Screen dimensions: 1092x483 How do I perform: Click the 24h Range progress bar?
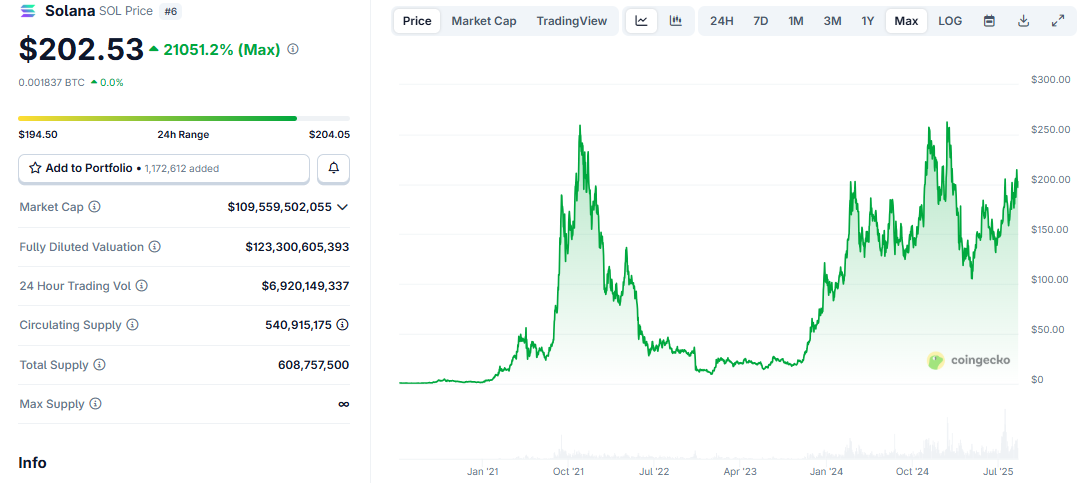point(184,118)
